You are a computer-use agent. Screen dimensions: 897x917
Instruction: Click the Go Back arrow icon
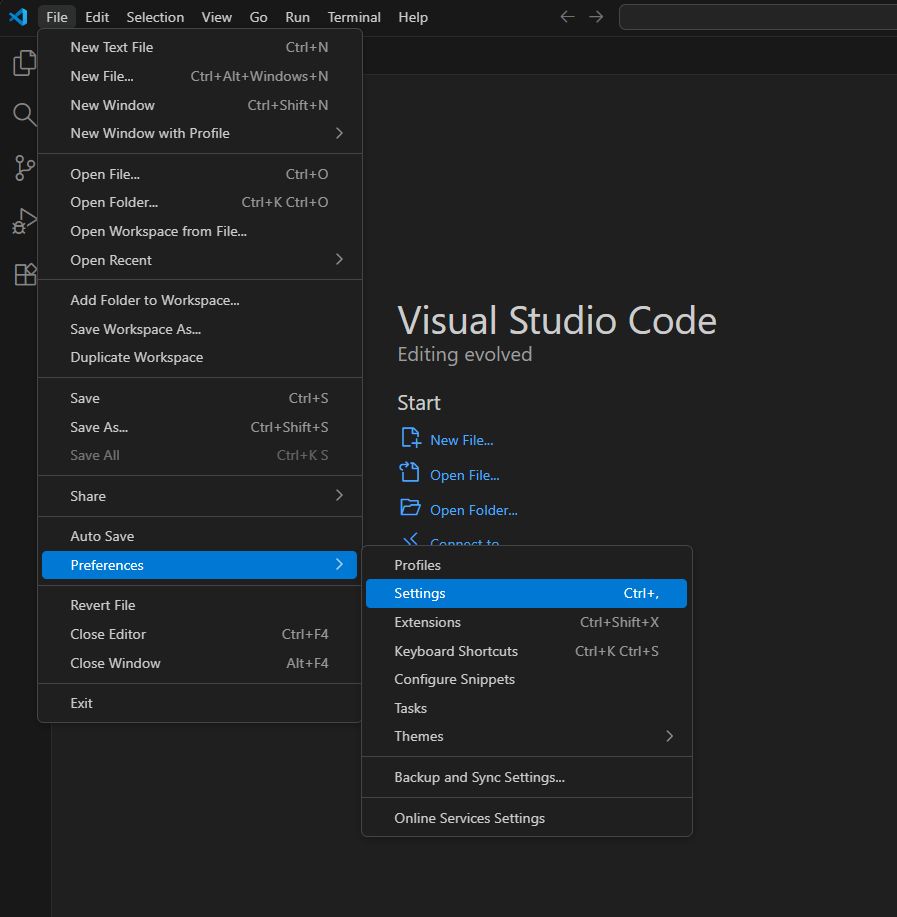tap(567, 17)
